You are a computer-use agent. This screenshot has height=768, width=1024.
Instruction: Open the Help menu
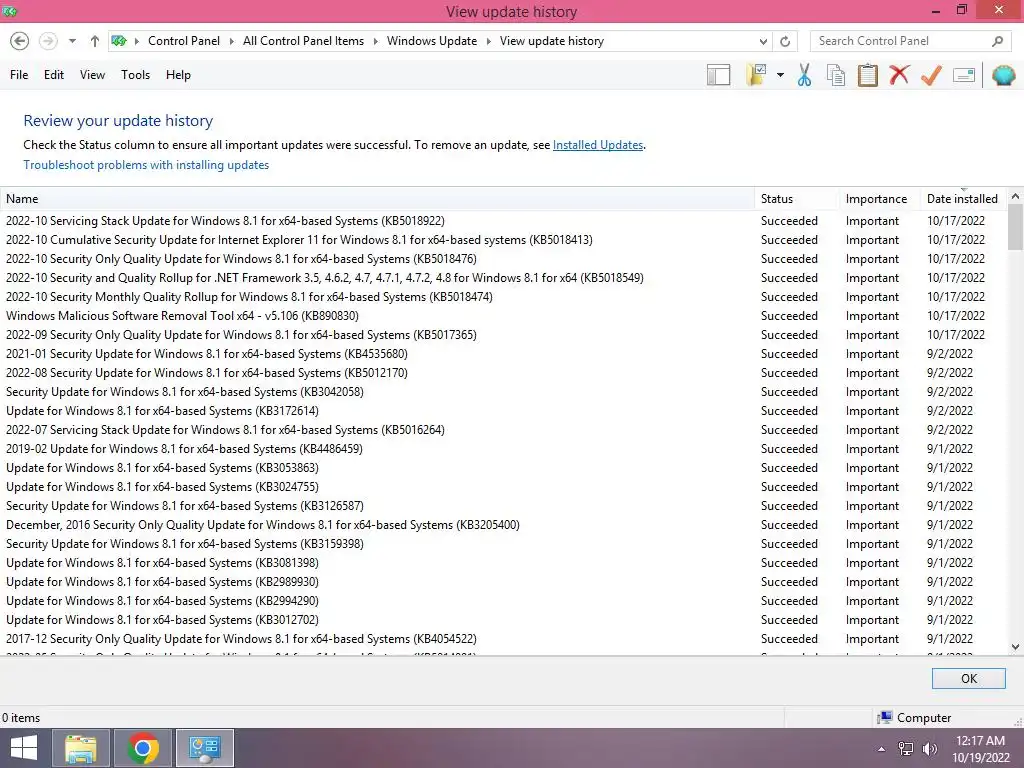pos(178,75)
